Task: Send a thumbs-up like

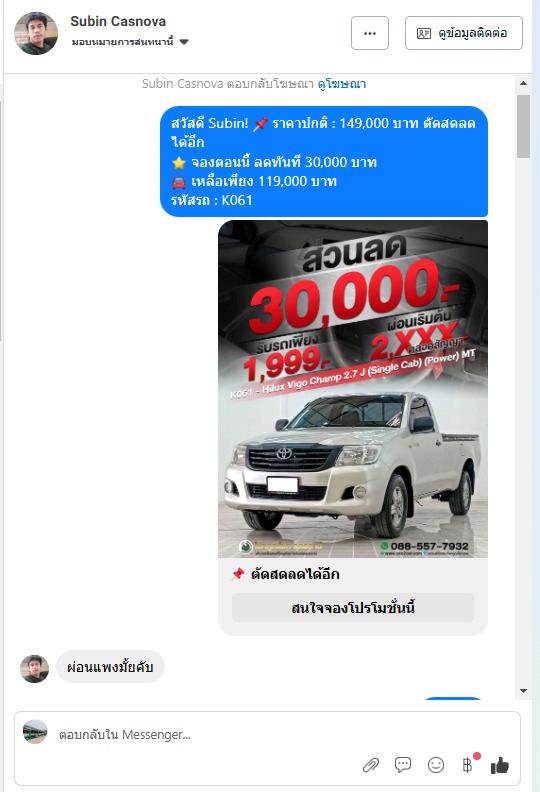Action: (x=500, y=765)
